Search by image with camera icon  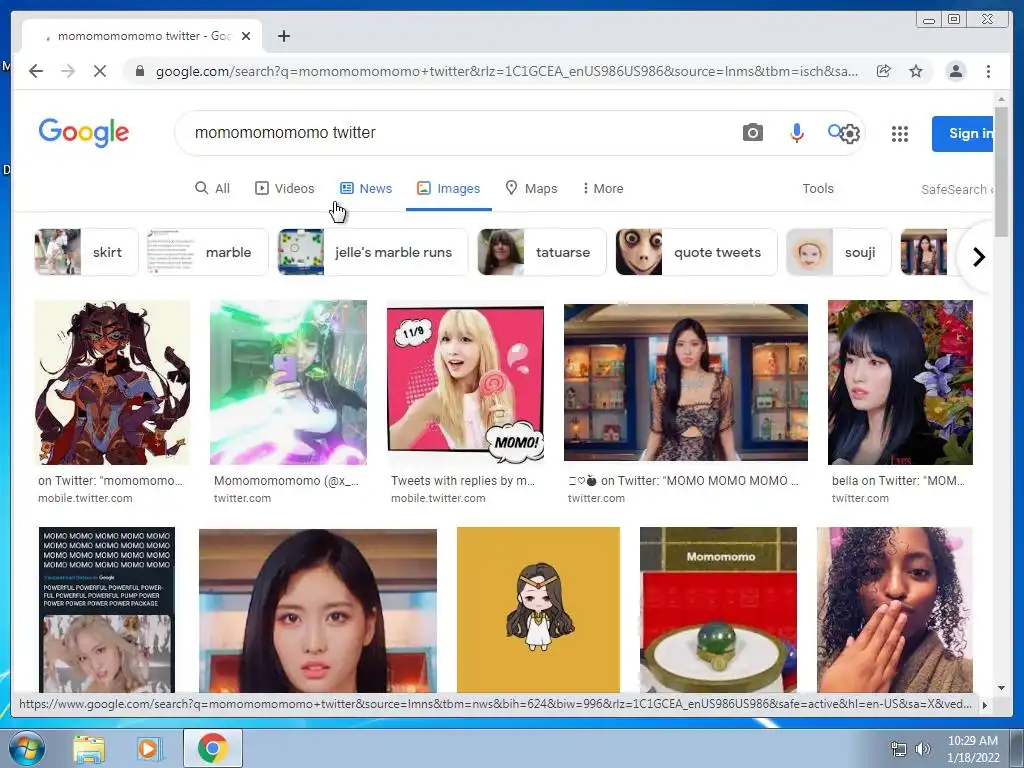(752, 133)
